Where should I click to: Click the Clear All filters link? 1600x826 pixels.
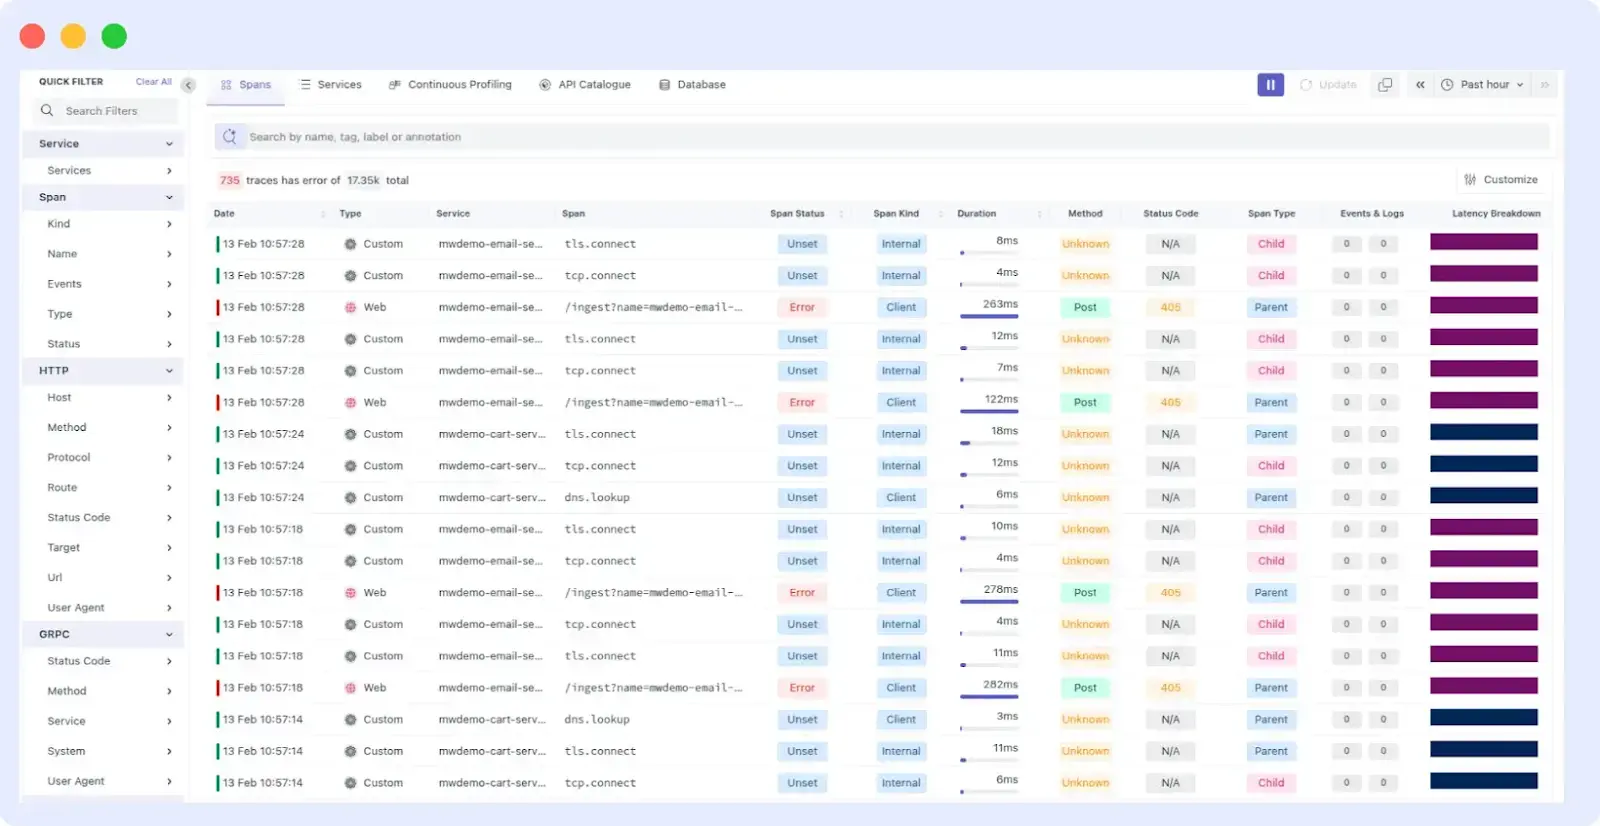pos(153,82)
